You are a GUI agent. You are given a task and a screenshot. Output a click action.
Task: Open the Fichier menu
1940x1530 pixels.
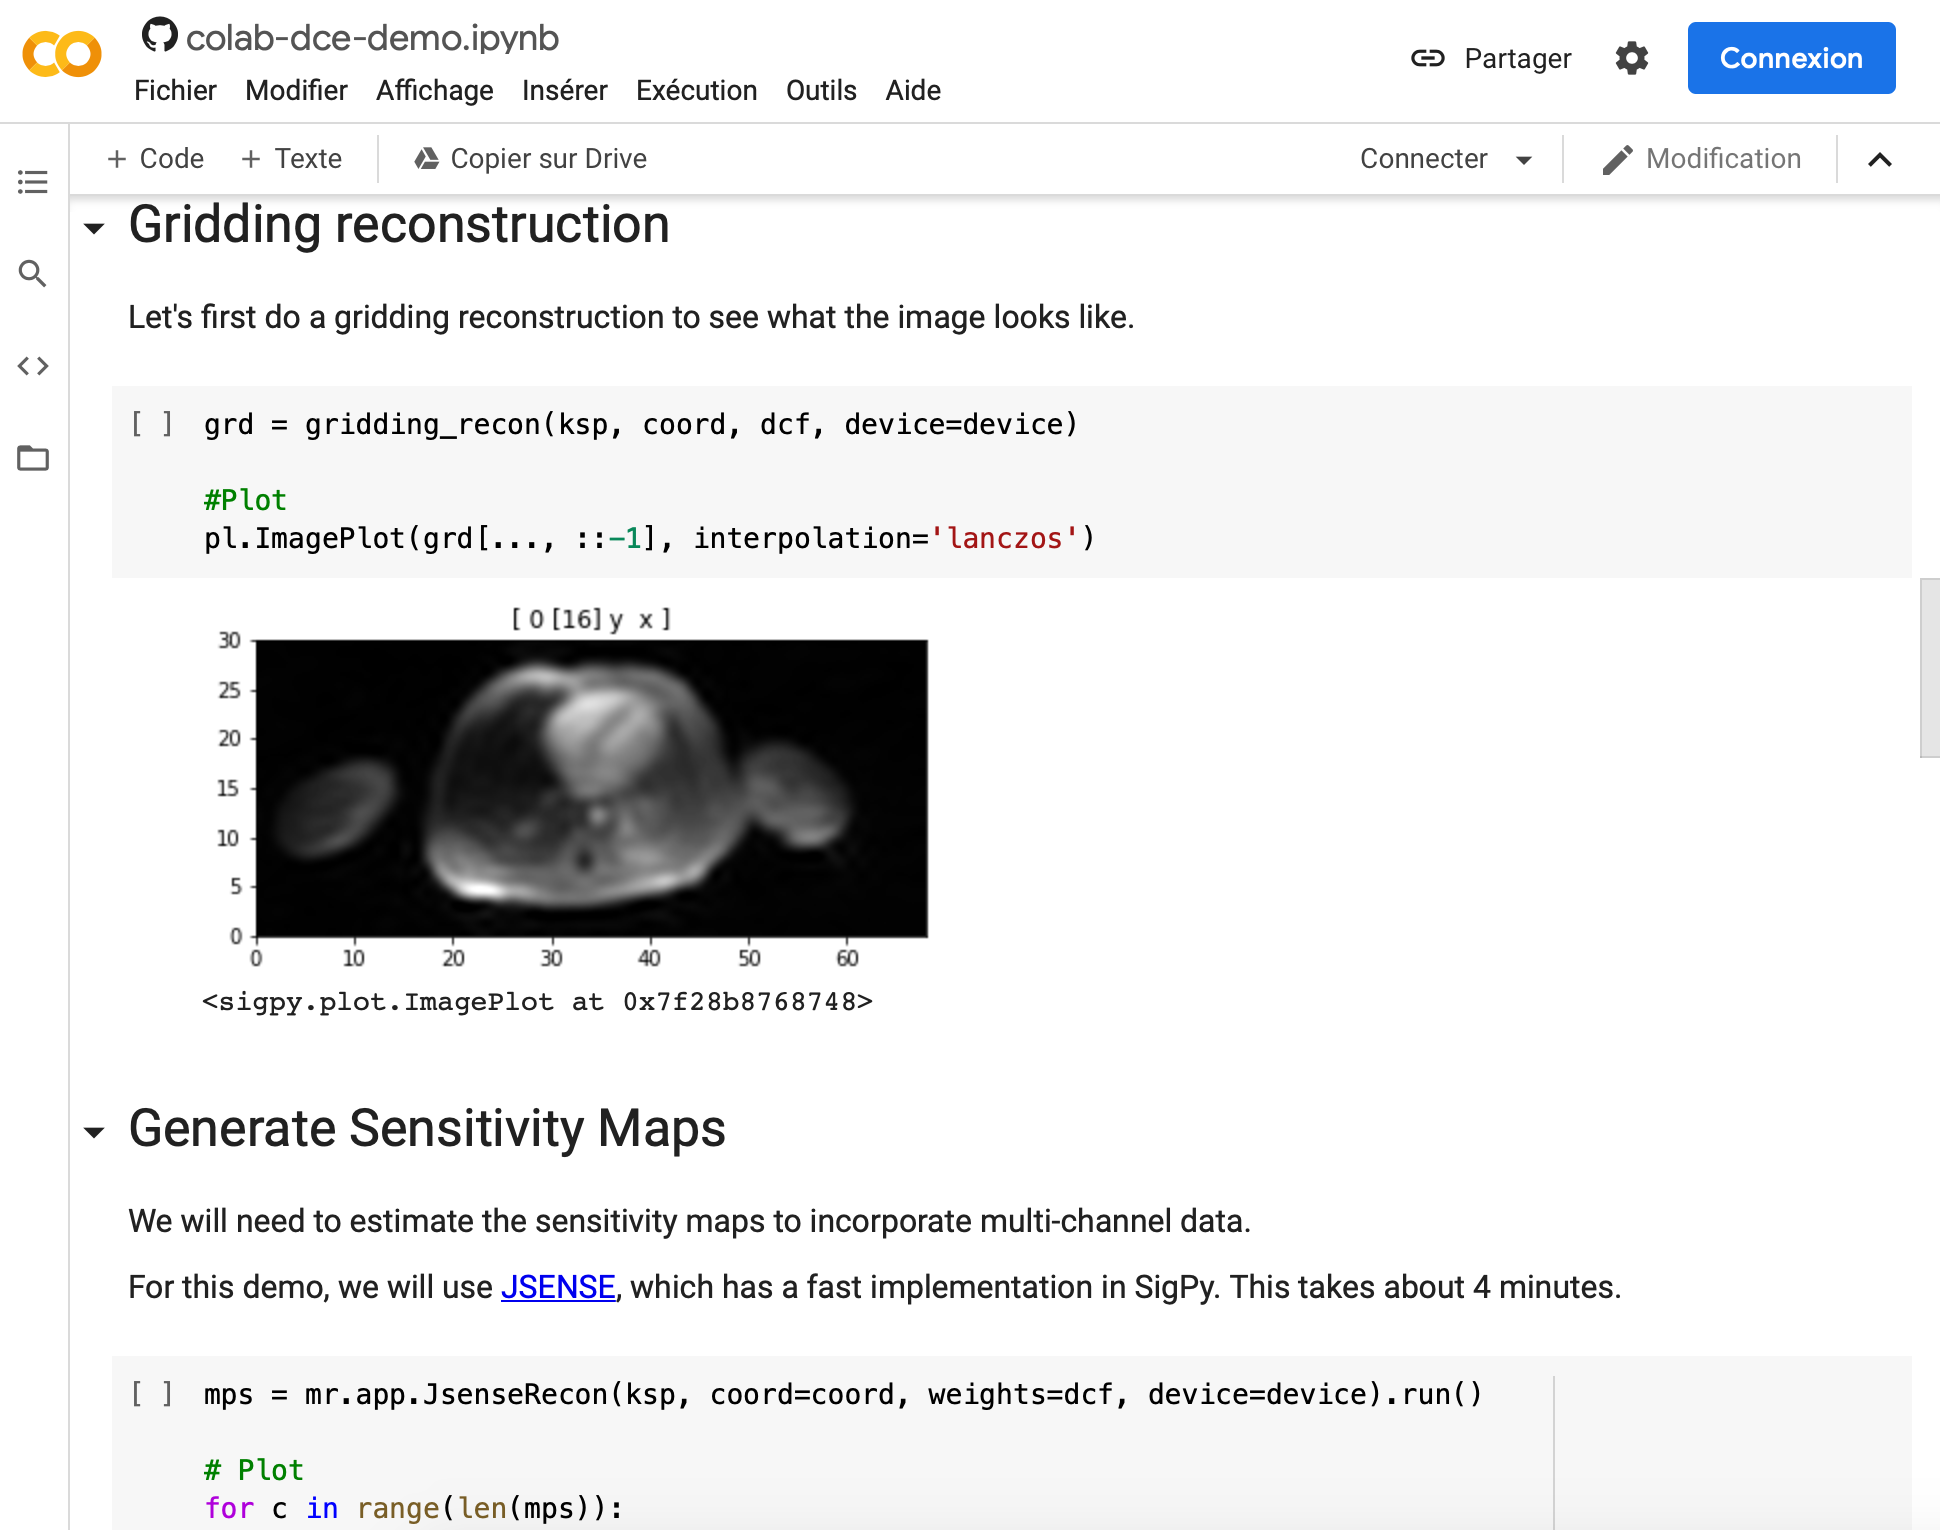(x=175, y=90)
